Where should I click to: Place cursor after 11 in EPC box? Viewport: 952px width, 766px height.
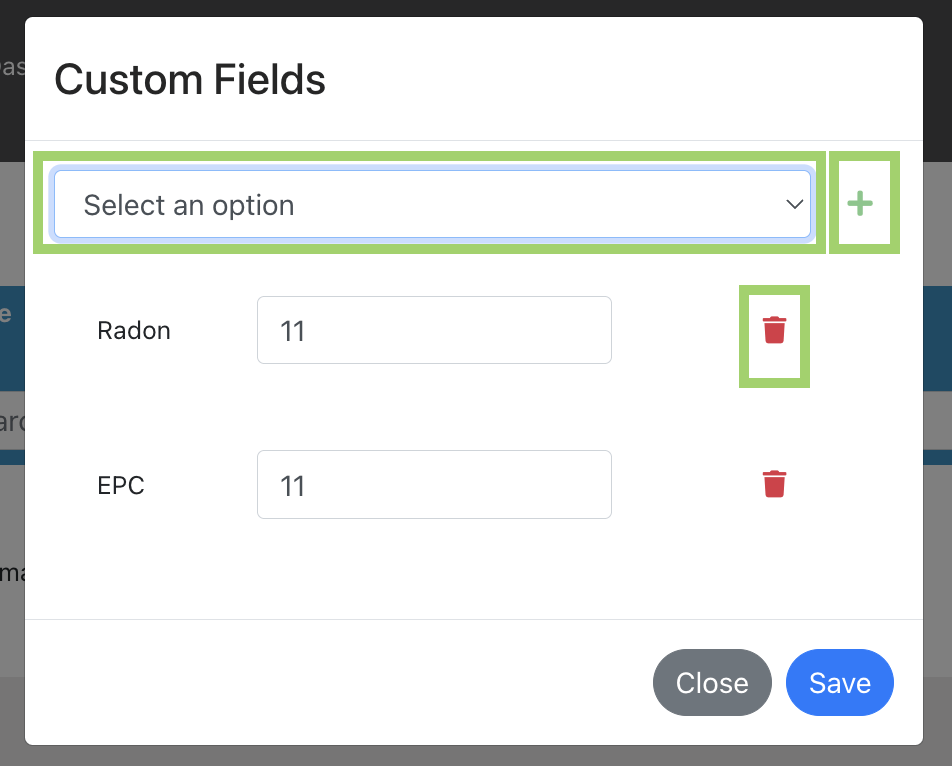click(307, 486)
